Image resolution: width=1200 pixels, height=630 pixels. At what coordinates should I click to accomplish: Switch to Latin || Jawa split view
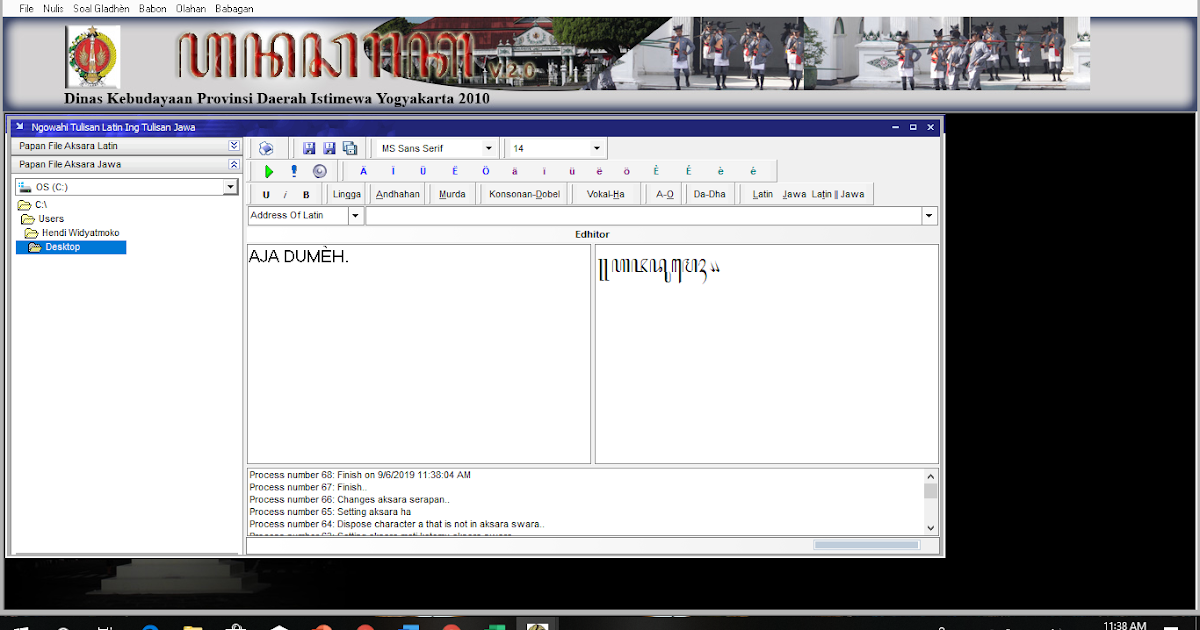point(838,194)
